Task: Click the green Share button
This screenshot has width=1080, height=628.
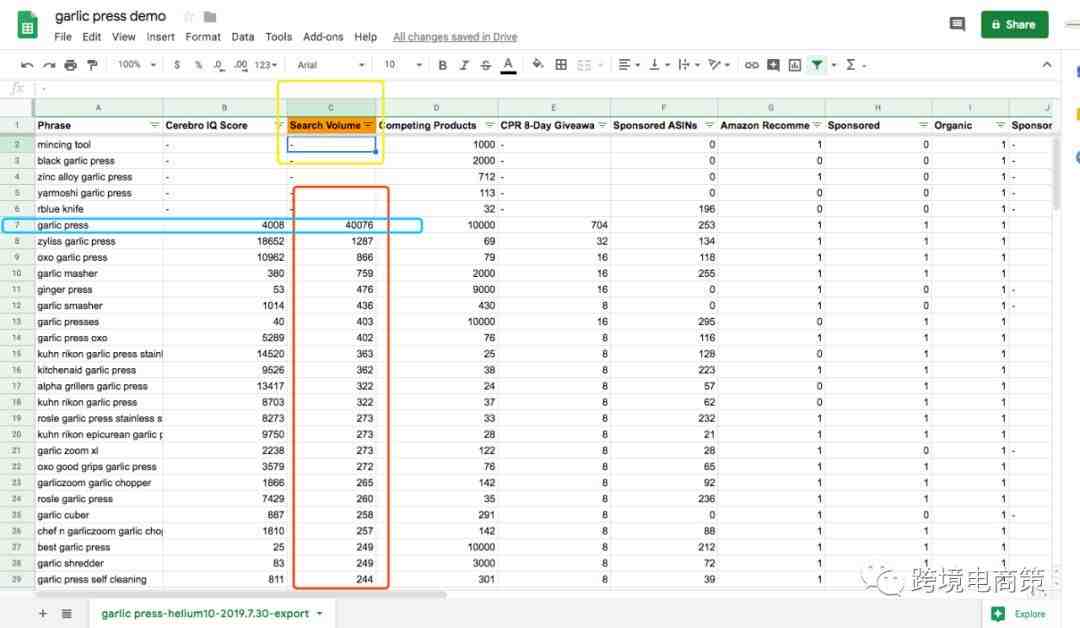Action: (x=1014, y=25)
